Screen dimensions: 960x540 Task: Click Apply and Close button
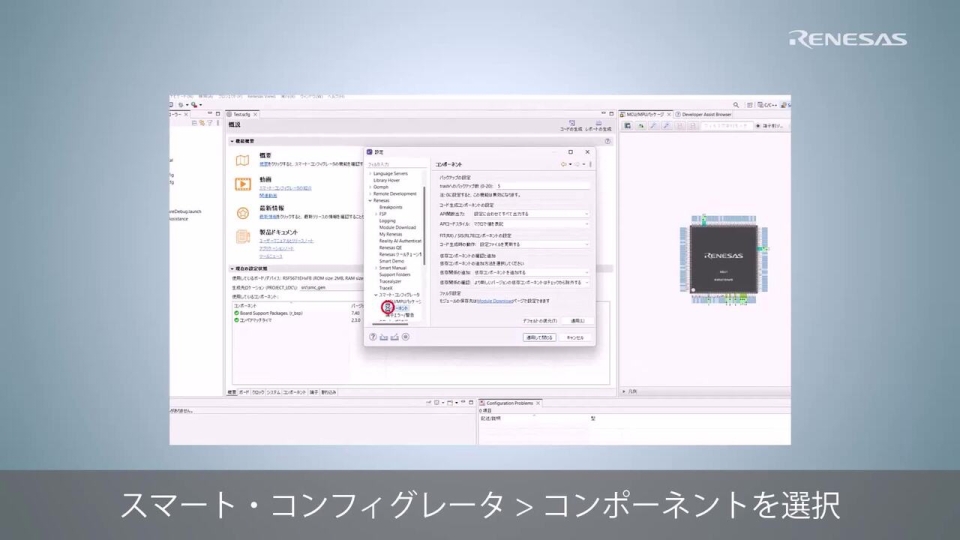pyautogui.click(x=539, y=337)
